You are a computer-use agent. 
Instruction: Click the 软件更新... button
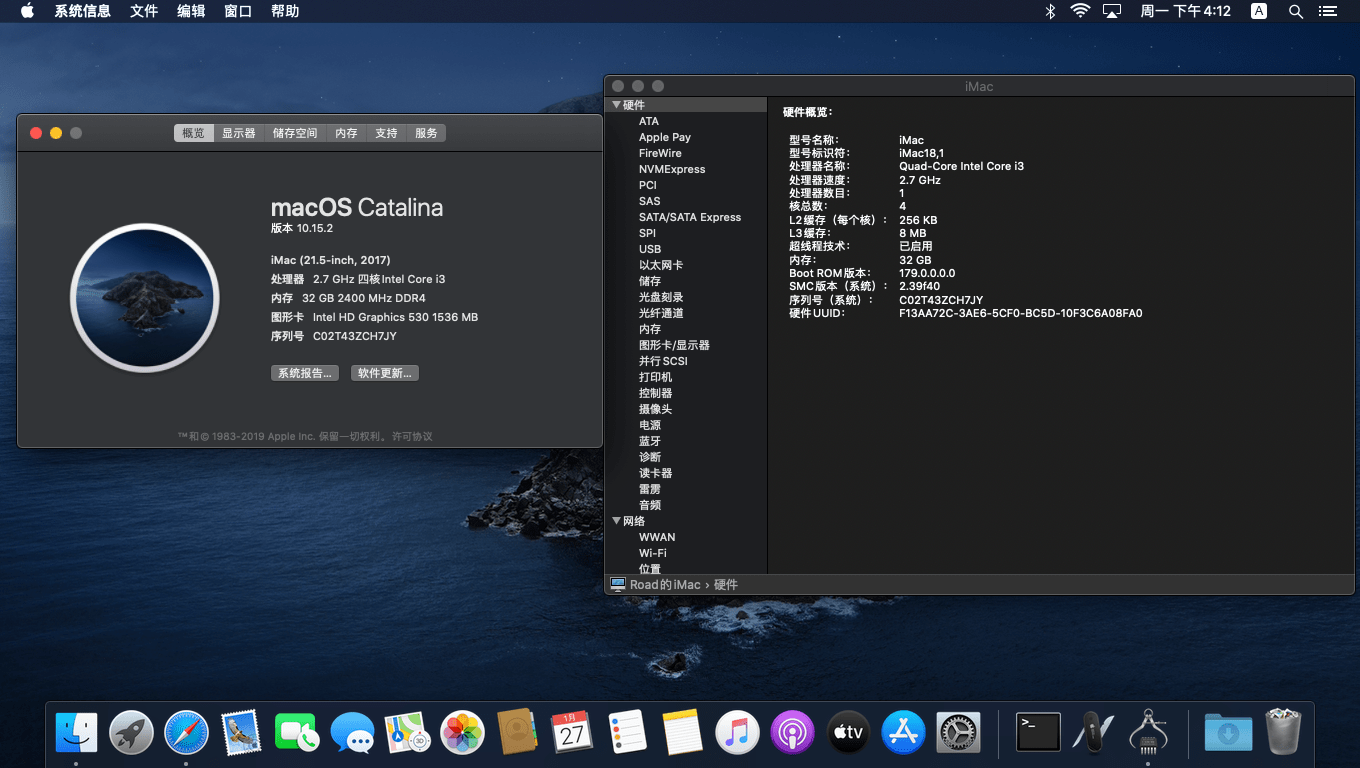click(385, 373)
